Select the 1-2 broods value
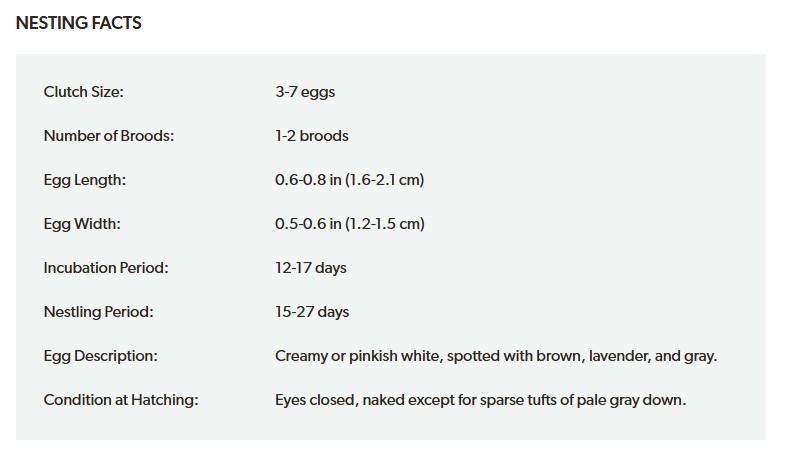 click(x=312, y=136)
